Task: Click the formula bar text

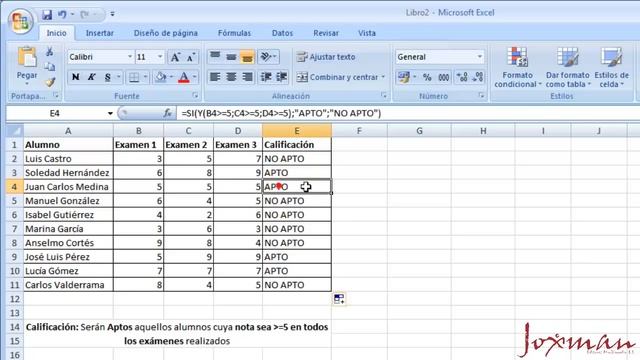Action: point(281,113)
